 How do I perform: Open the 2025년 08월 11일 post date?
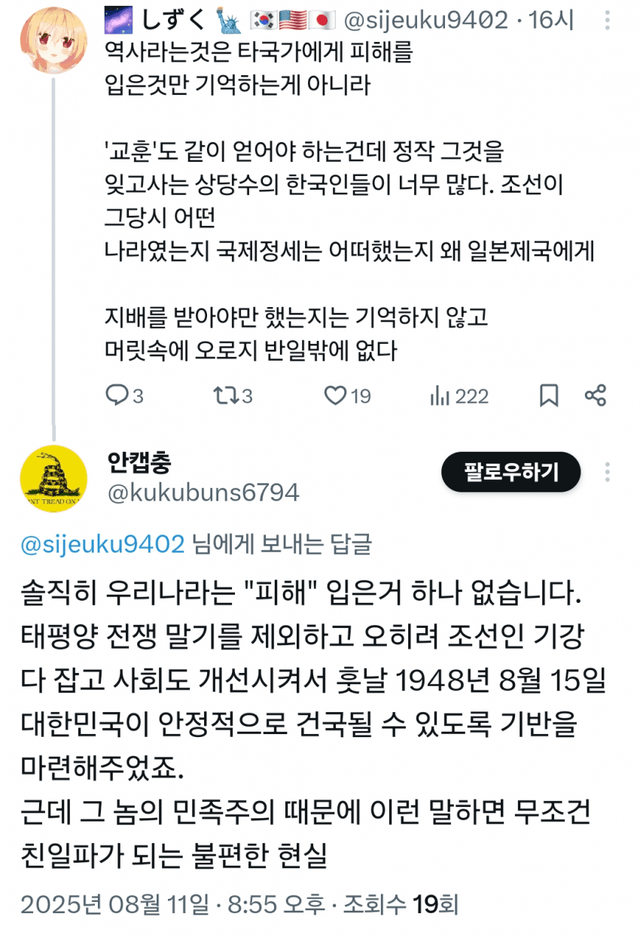pos(116,906)
